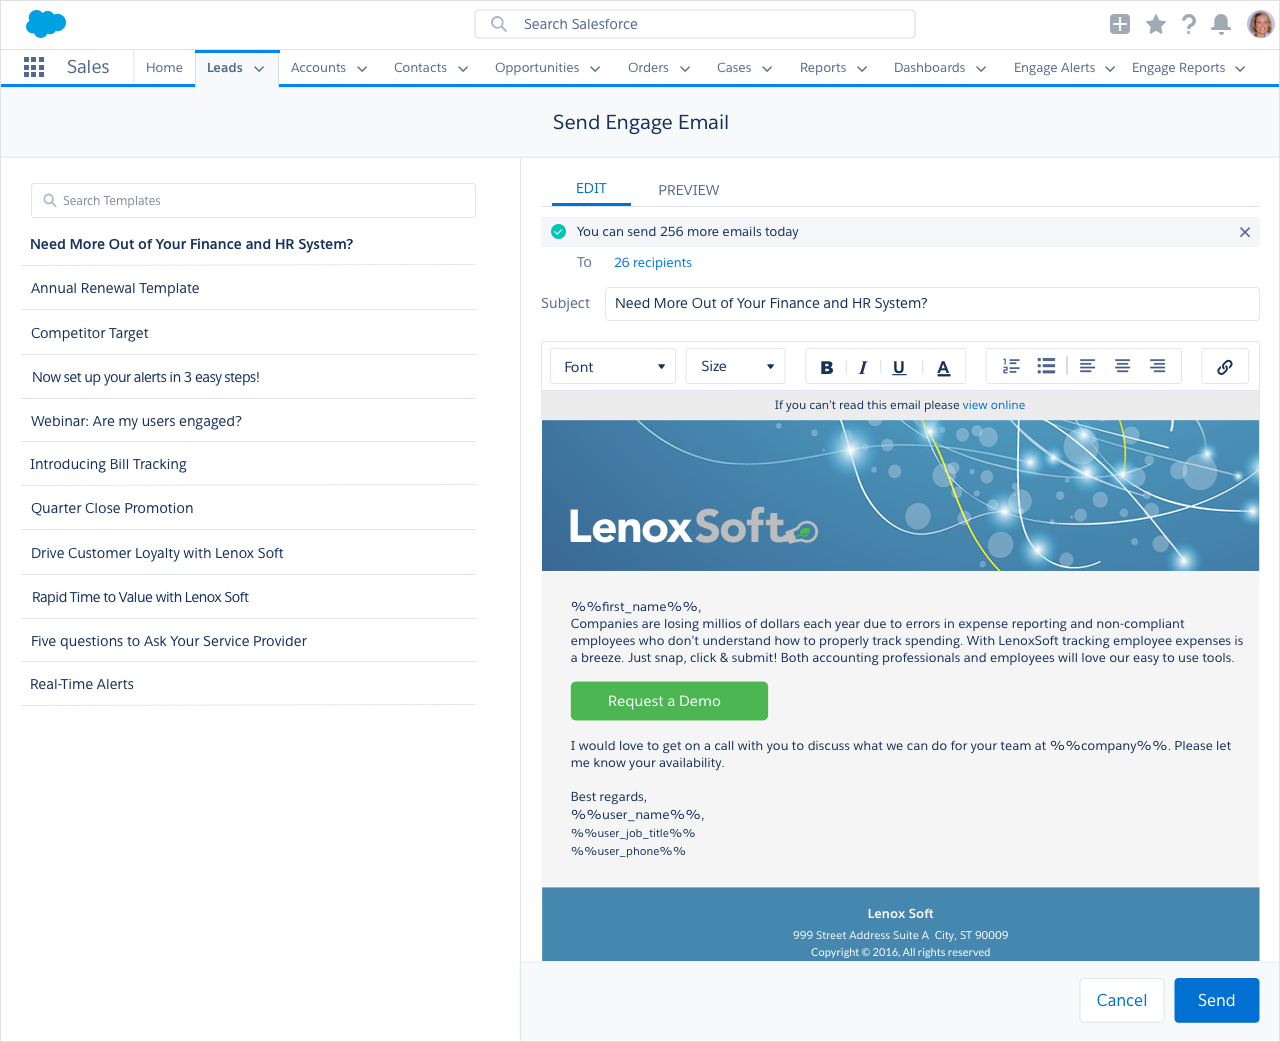Select Quarter Close Promotion template
Viewport: 1280px width, 1042px height.
[x=248, y=508]
